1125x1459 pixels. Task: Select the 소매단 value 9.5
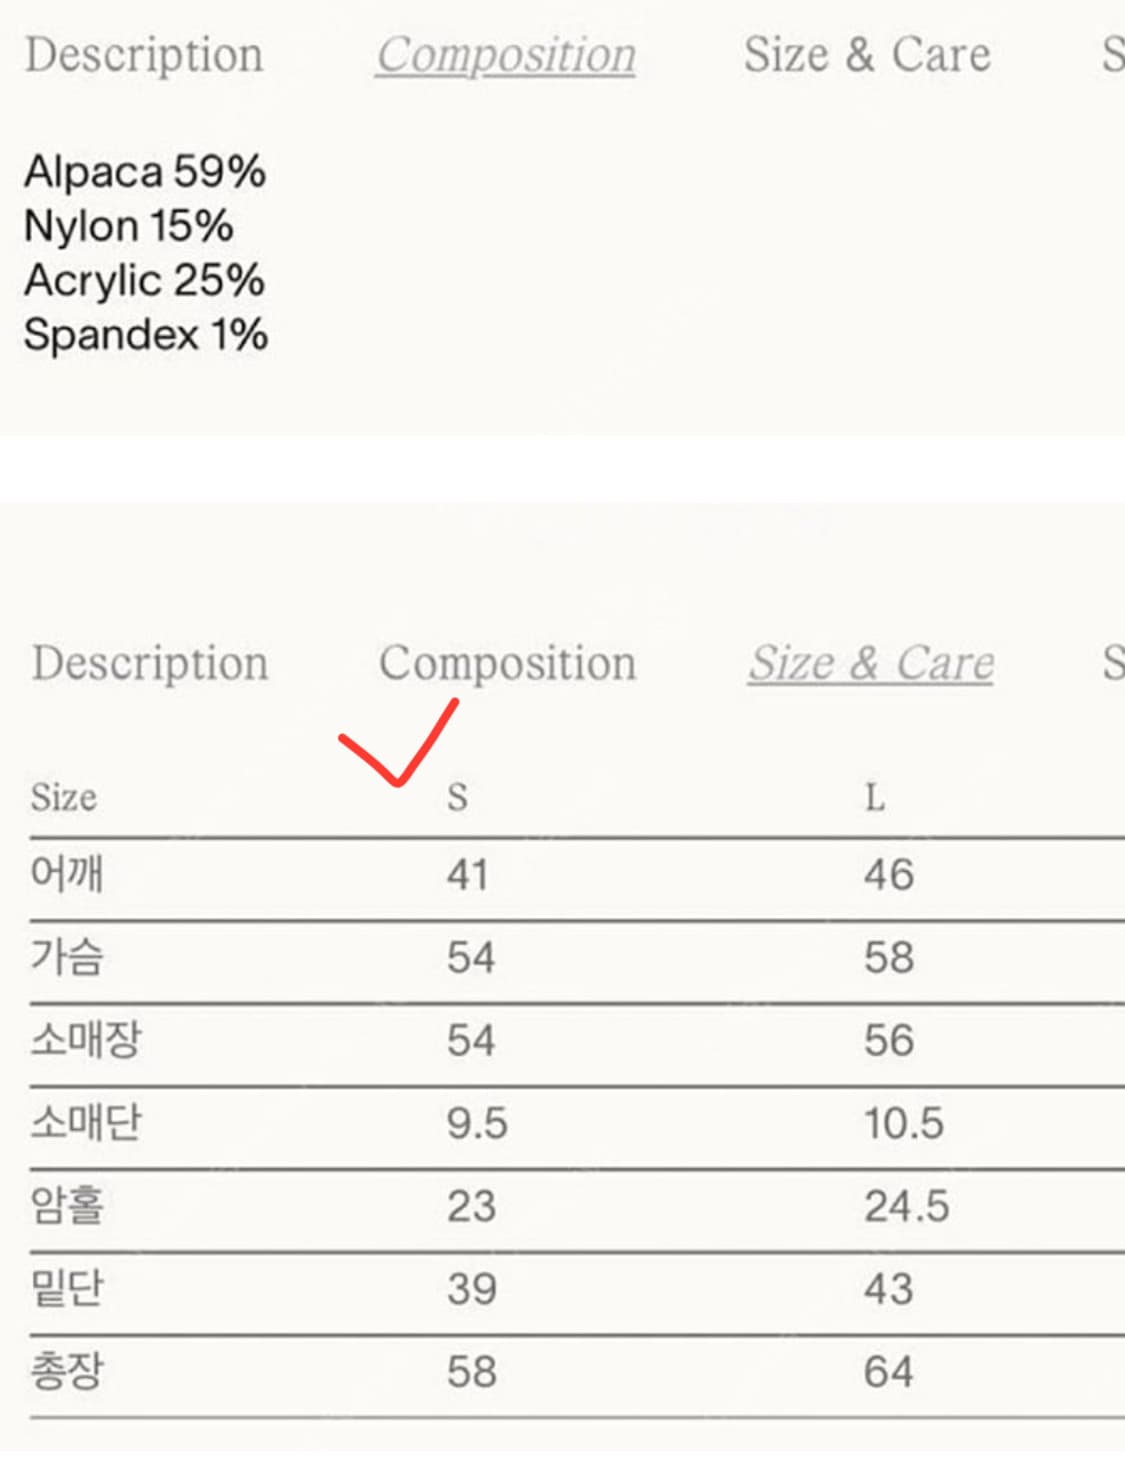[x=477, y=1123]
